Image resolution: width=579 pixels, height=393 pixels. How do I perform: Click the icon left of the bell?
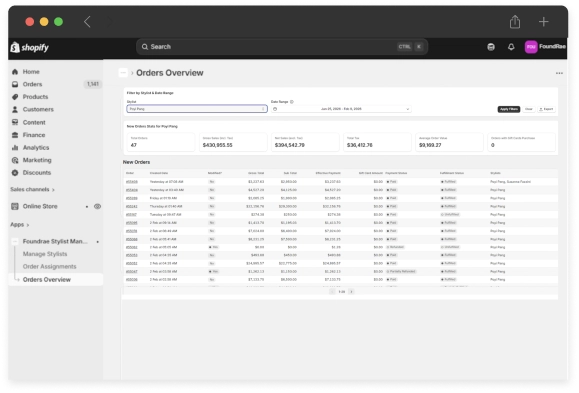(x=491, y=47)
